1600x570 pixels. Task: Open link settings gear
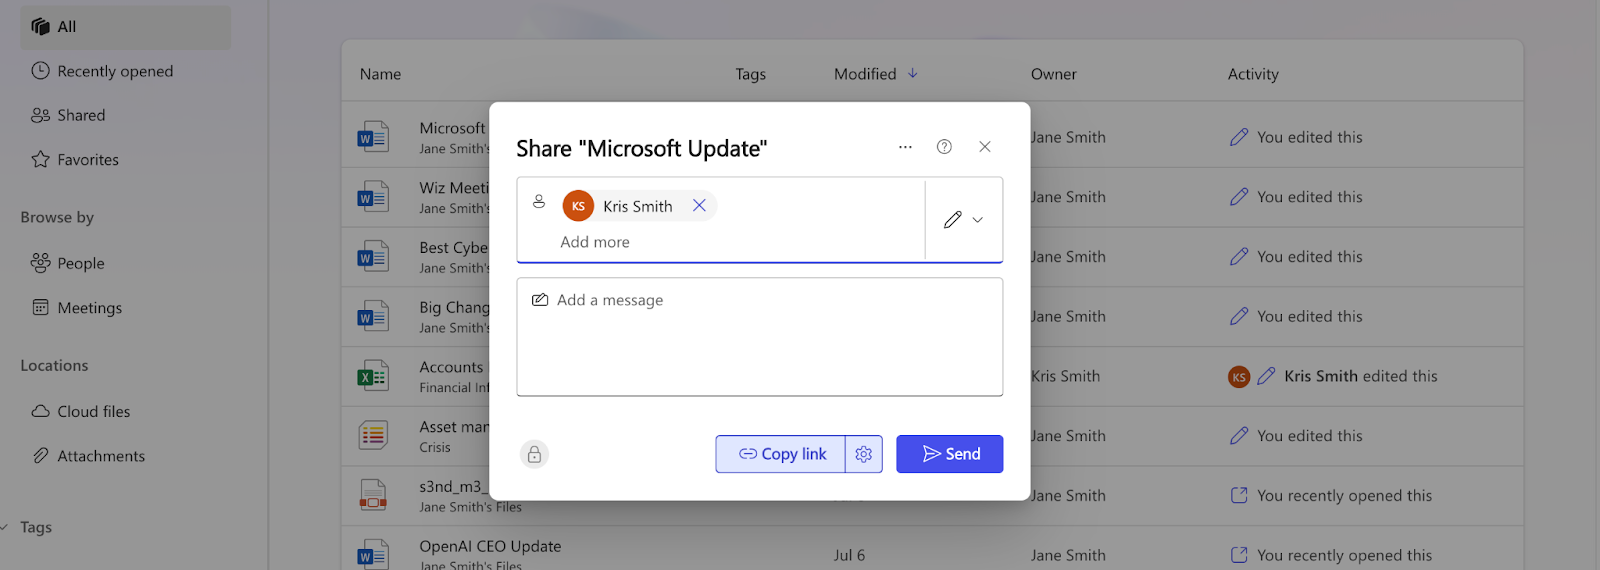pyautogui.click(x=864, y=454)
